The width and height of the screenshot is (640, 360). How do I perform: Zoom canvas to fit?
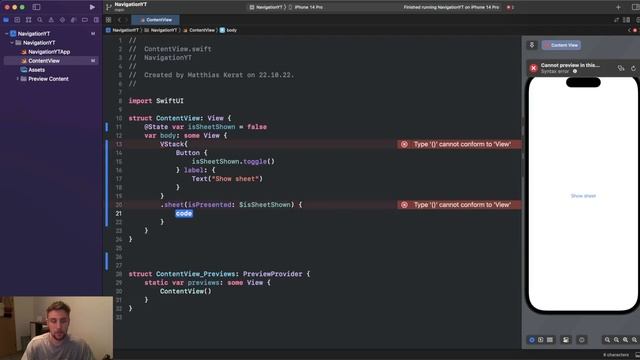coord(625,340)
